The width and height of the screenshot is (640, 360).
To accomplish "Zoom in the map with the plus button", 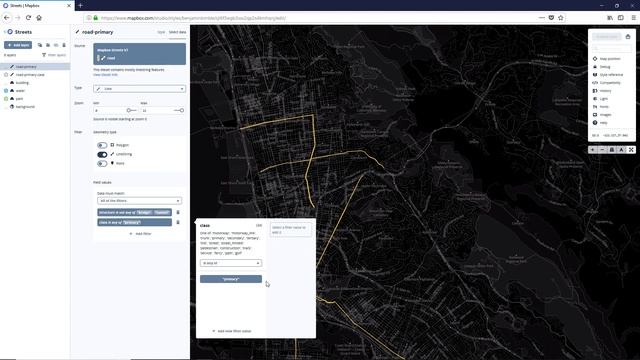I will 593,150.
